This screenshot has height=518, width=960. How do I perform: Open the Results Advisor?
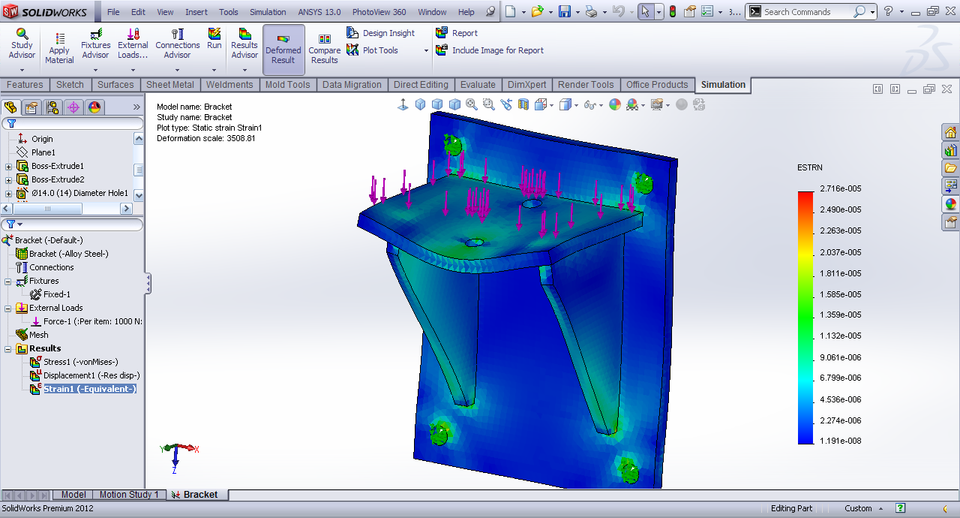244,43
